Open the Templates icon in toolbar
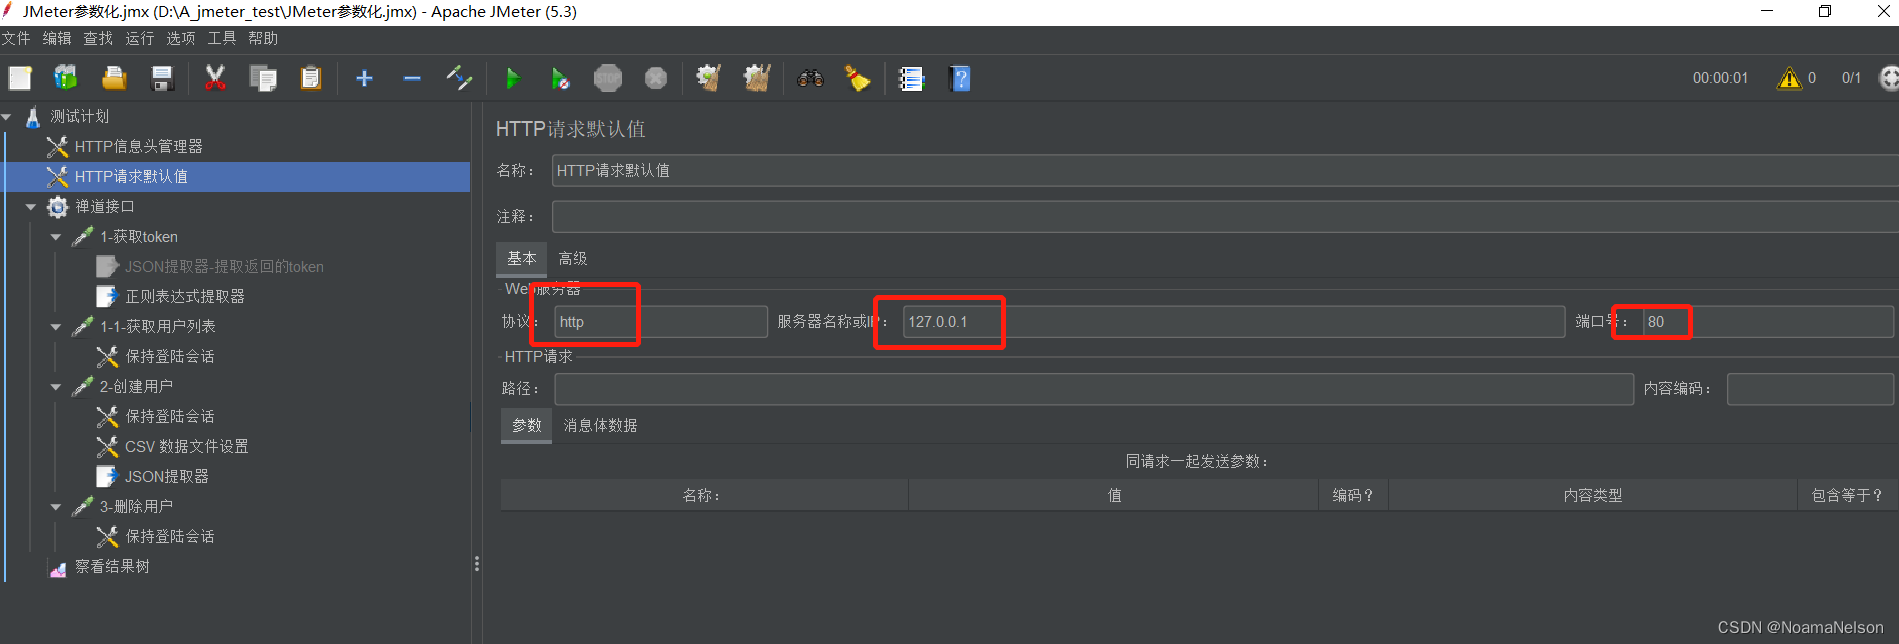This screenshot has width=1899, height=644. (x=66, y=78)
